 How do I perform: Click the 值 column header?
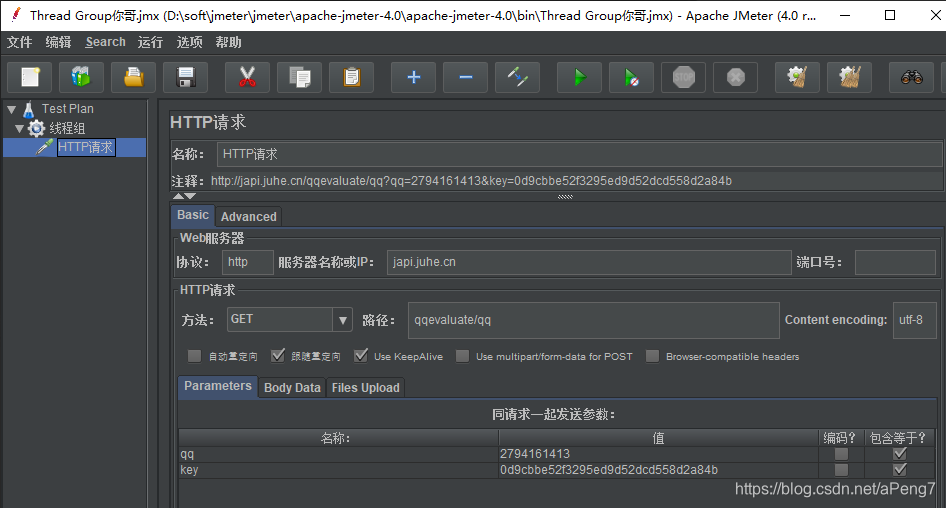(x=658, y=438)
